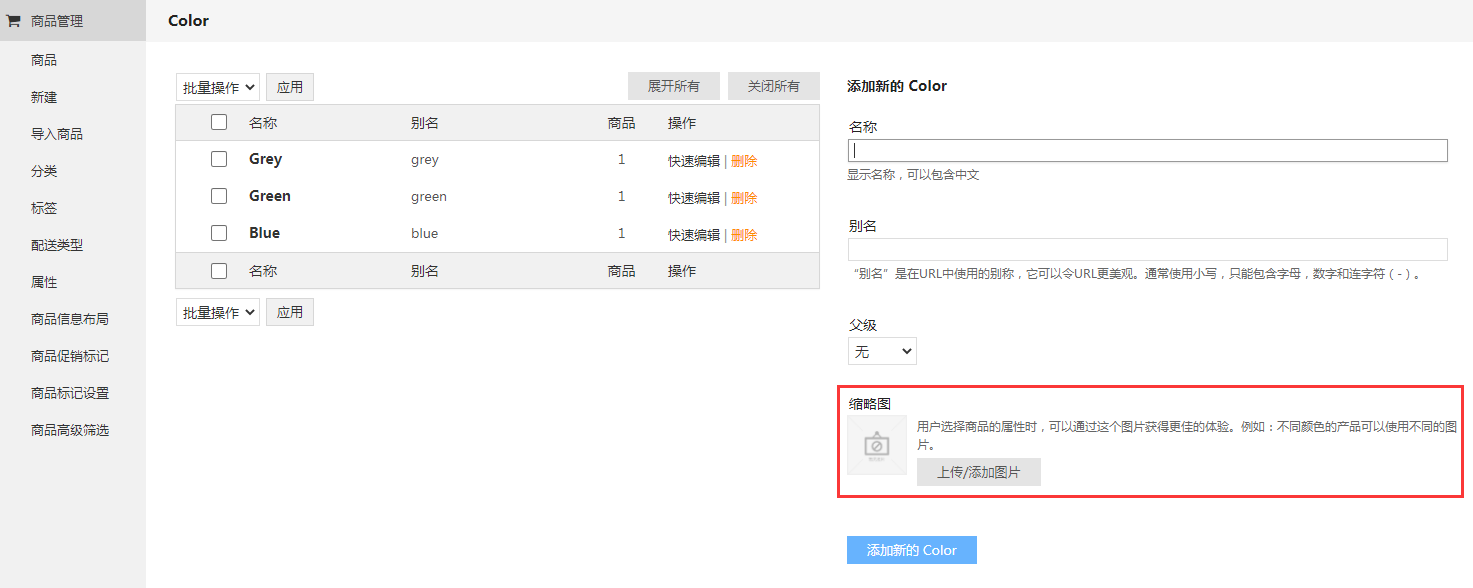The height and width of the screenshot is (588, 1473).
Task: Toggle the select-all checkbox in the table header
Action: point(219,122)
